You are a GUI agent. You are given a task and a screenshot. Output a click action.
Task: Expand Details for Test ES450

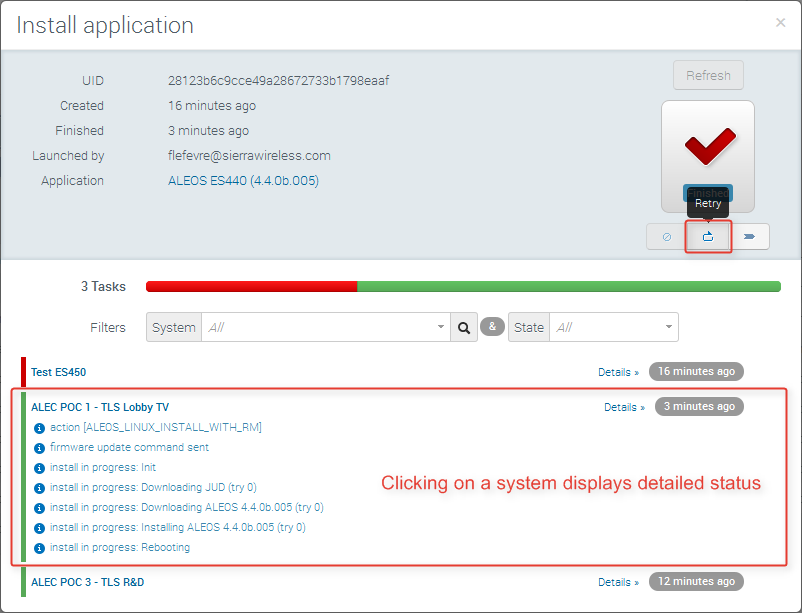(x=618, y=372)
